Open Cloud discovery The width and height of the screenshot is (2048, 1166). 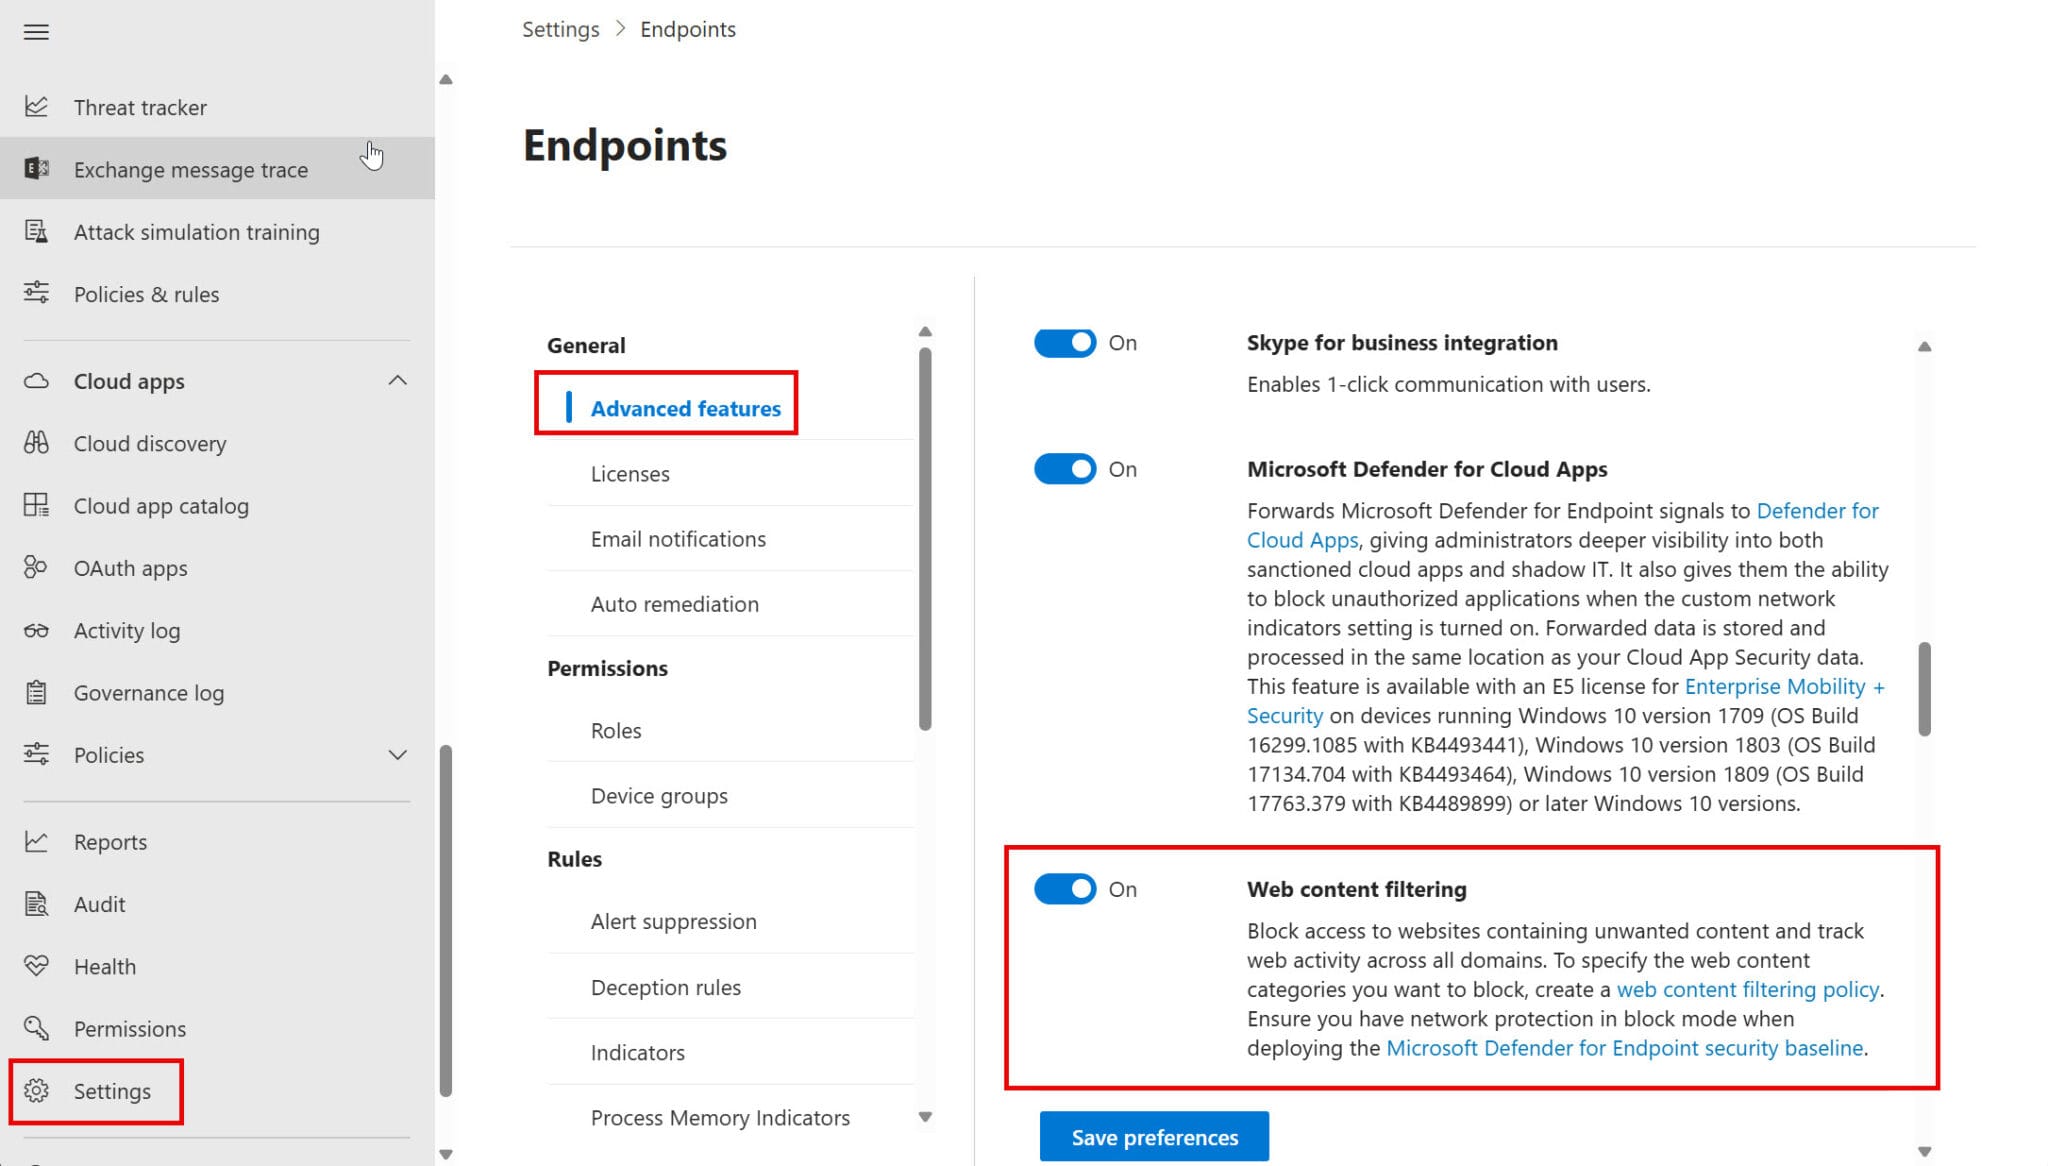pyautogui.click(x=148, y=443)
